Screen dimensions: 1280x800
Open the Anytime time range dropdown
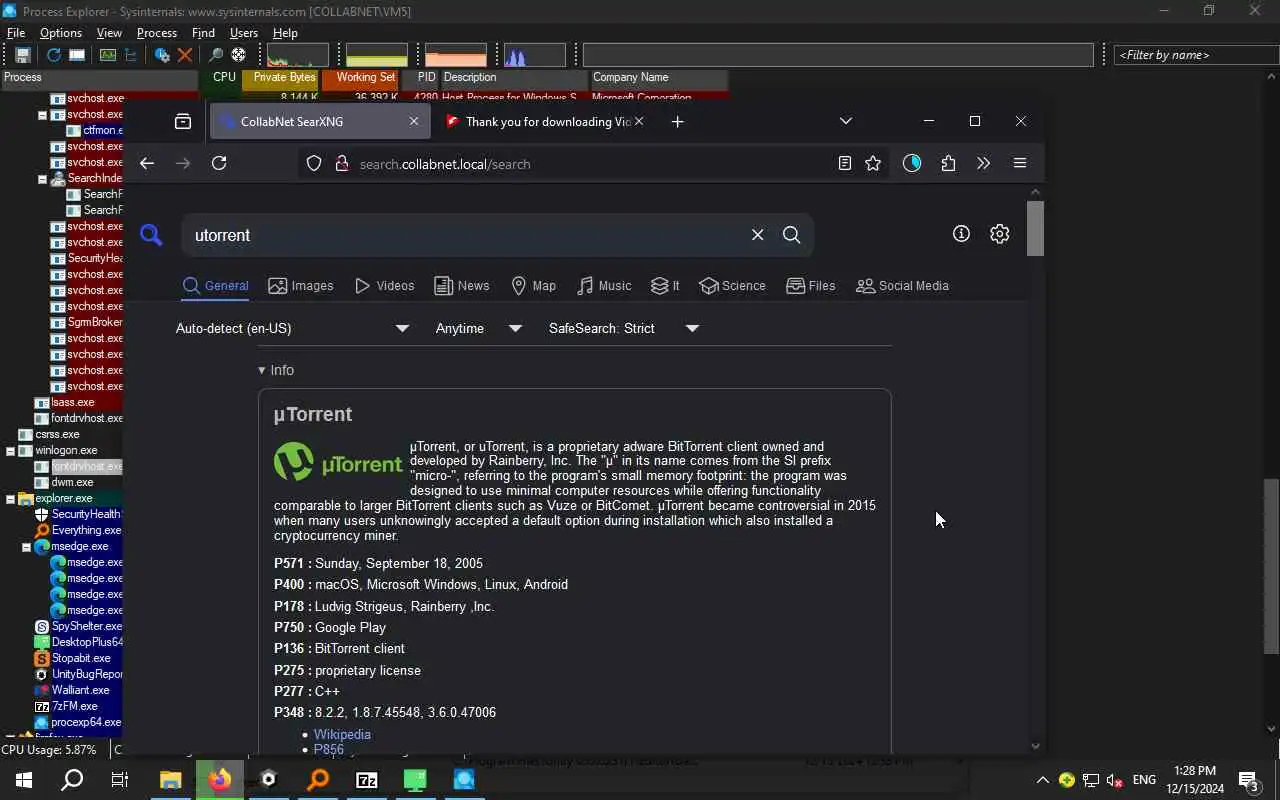(x=479, y=328)
